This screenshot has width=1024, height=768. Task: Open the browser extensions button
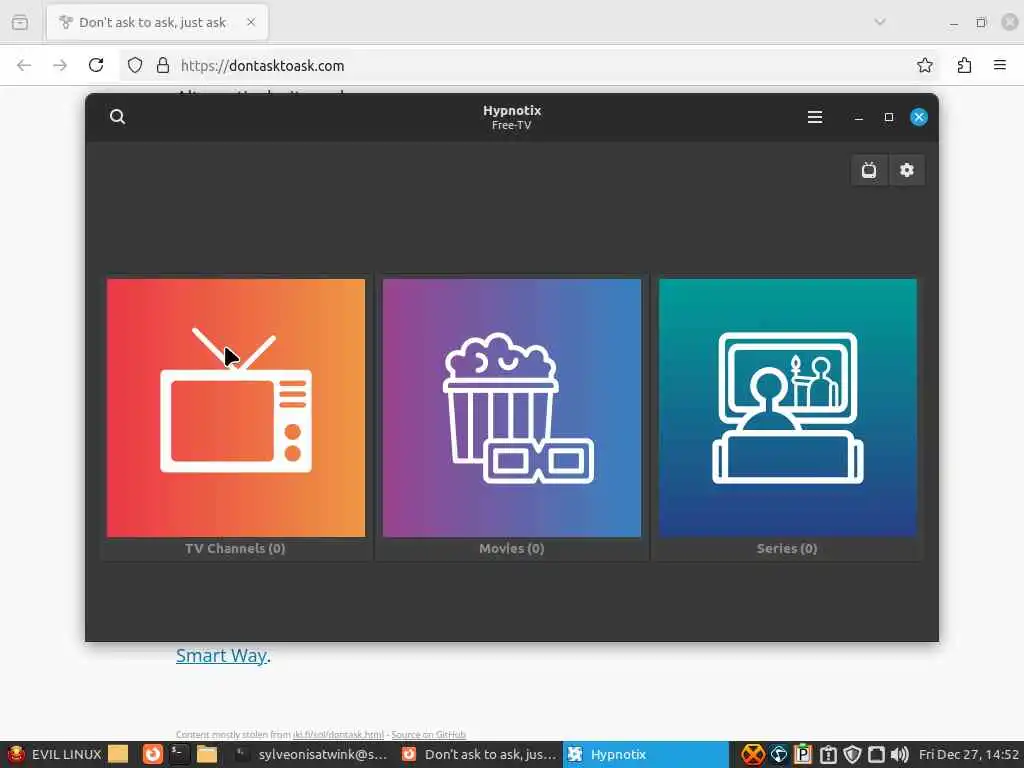click(965, 65)
